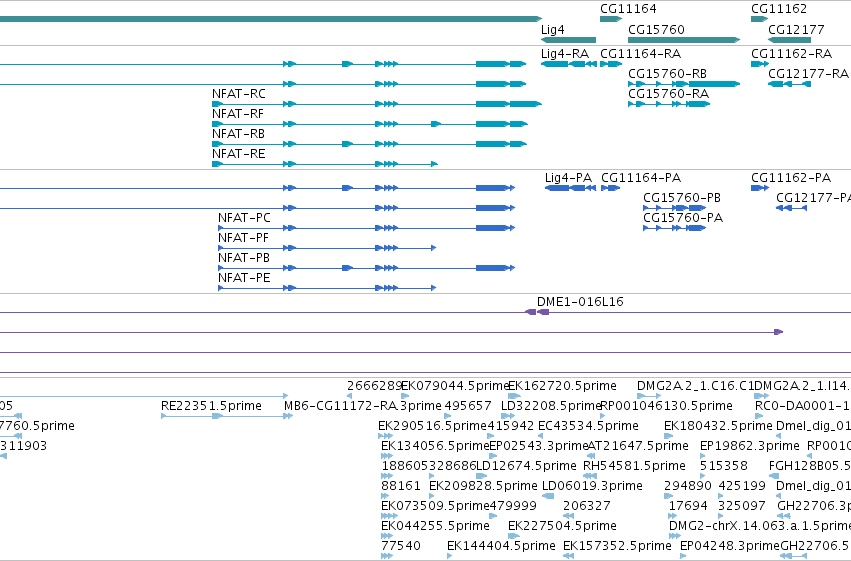Click the CG11164-RA transcript label
851x561 pixels.
640,54
